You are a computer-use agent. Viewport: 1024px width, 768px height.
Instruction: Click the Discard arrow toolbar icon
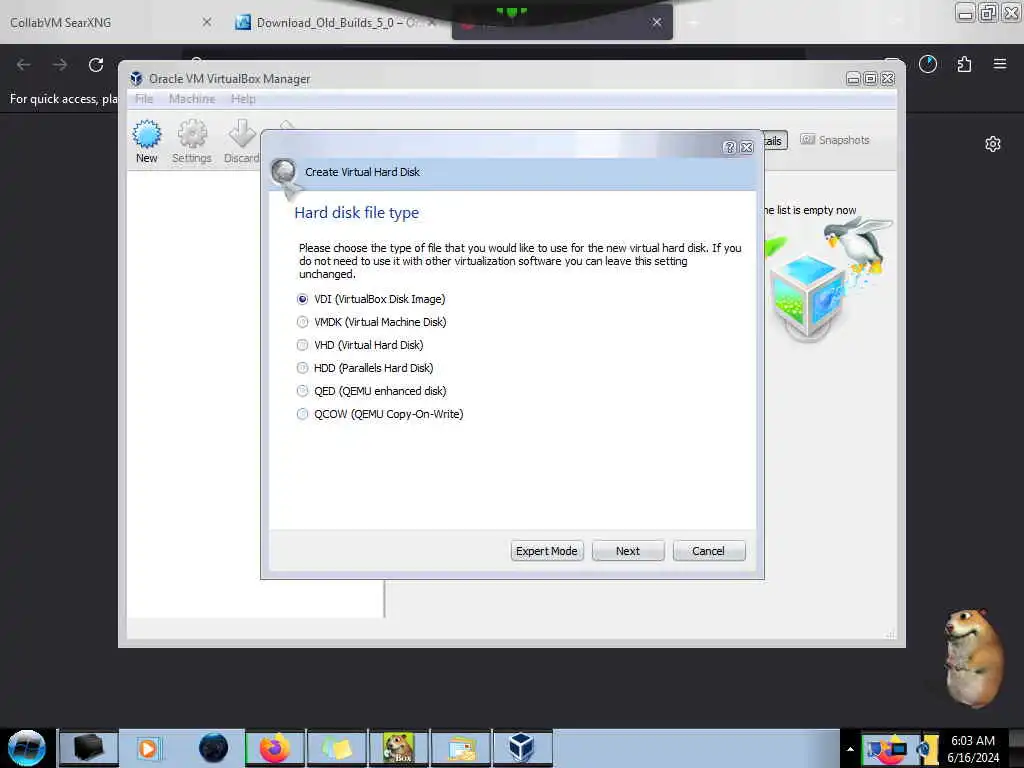coord(242,141)
